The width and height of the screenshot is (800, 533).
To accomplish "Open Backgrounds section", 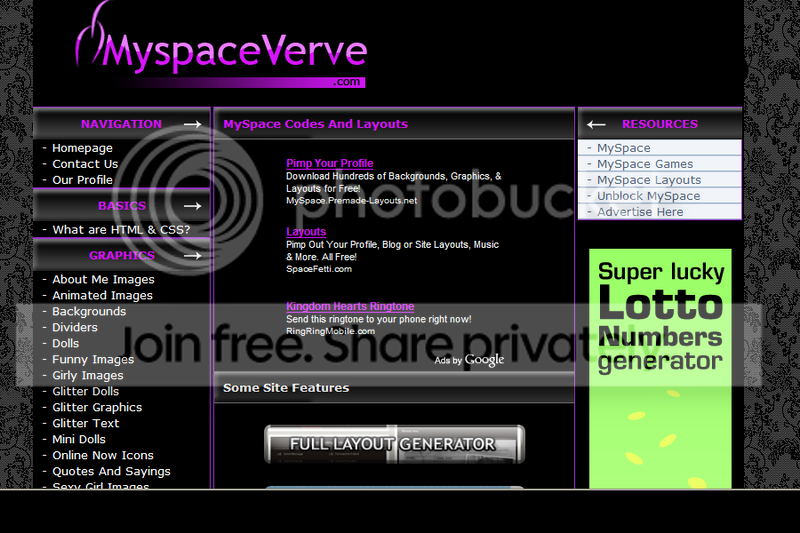I will (x=89, y=311).
